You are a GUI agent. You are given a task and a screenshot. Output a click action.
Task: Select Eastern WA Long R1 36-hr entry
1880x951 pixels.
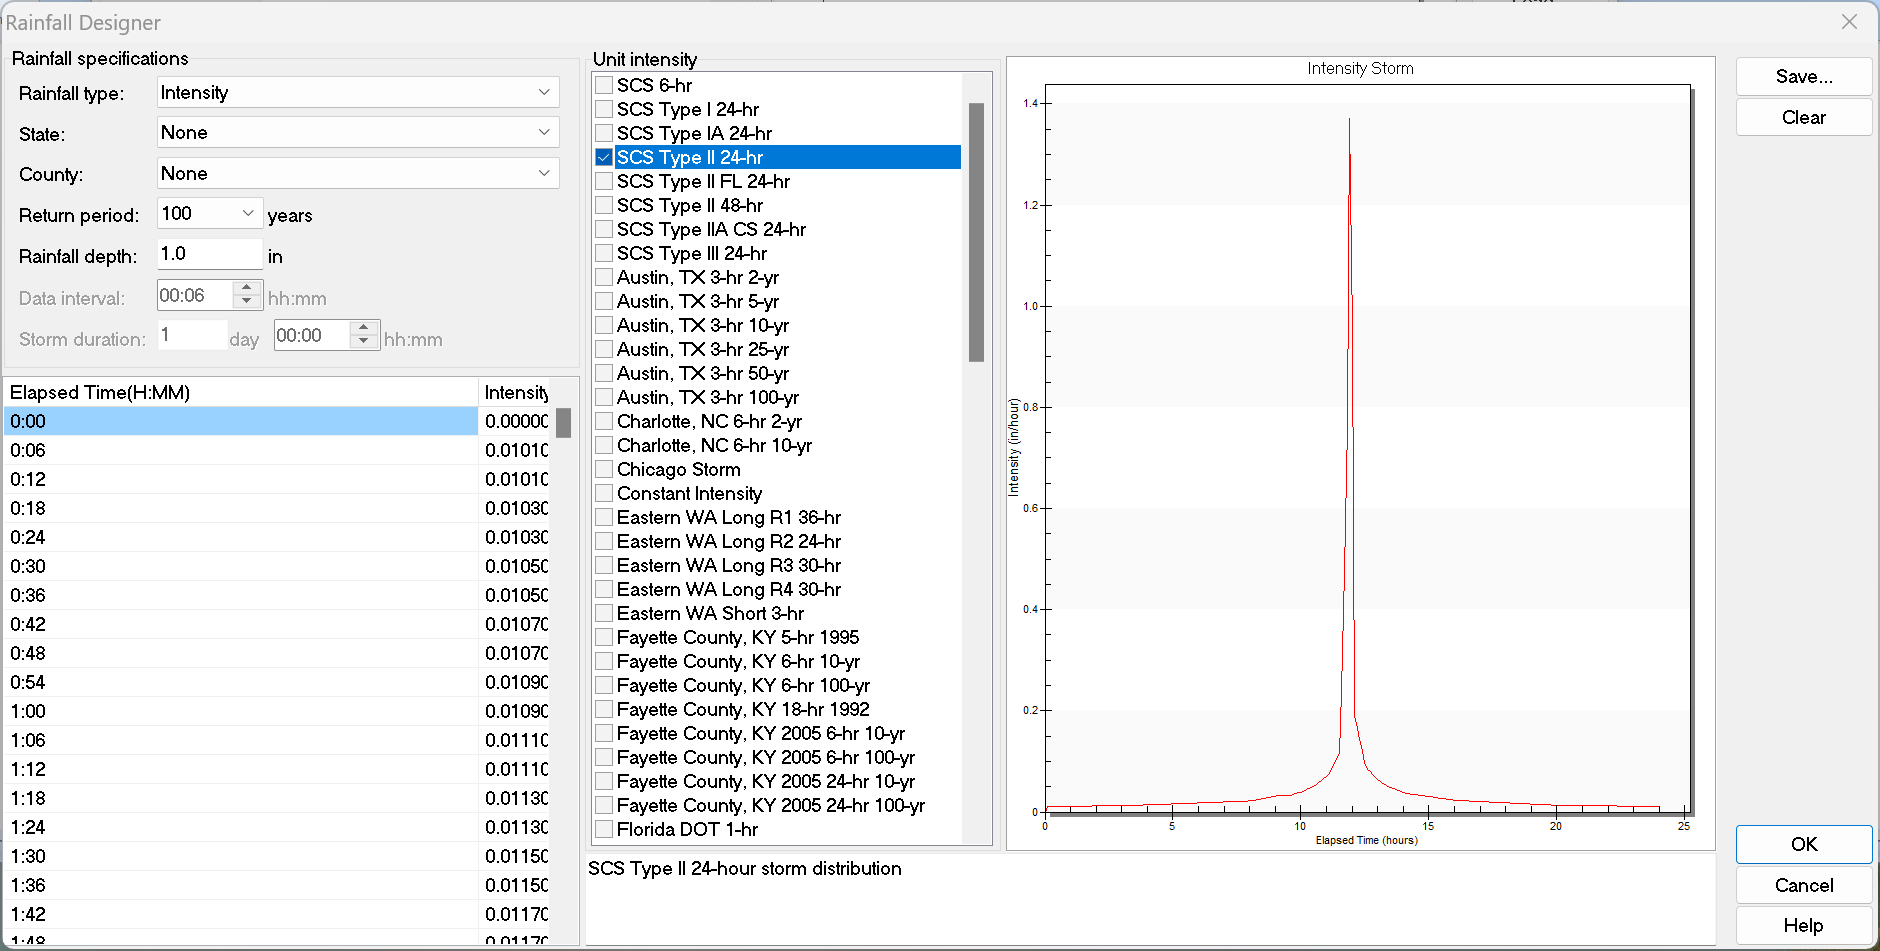(729, 517)
